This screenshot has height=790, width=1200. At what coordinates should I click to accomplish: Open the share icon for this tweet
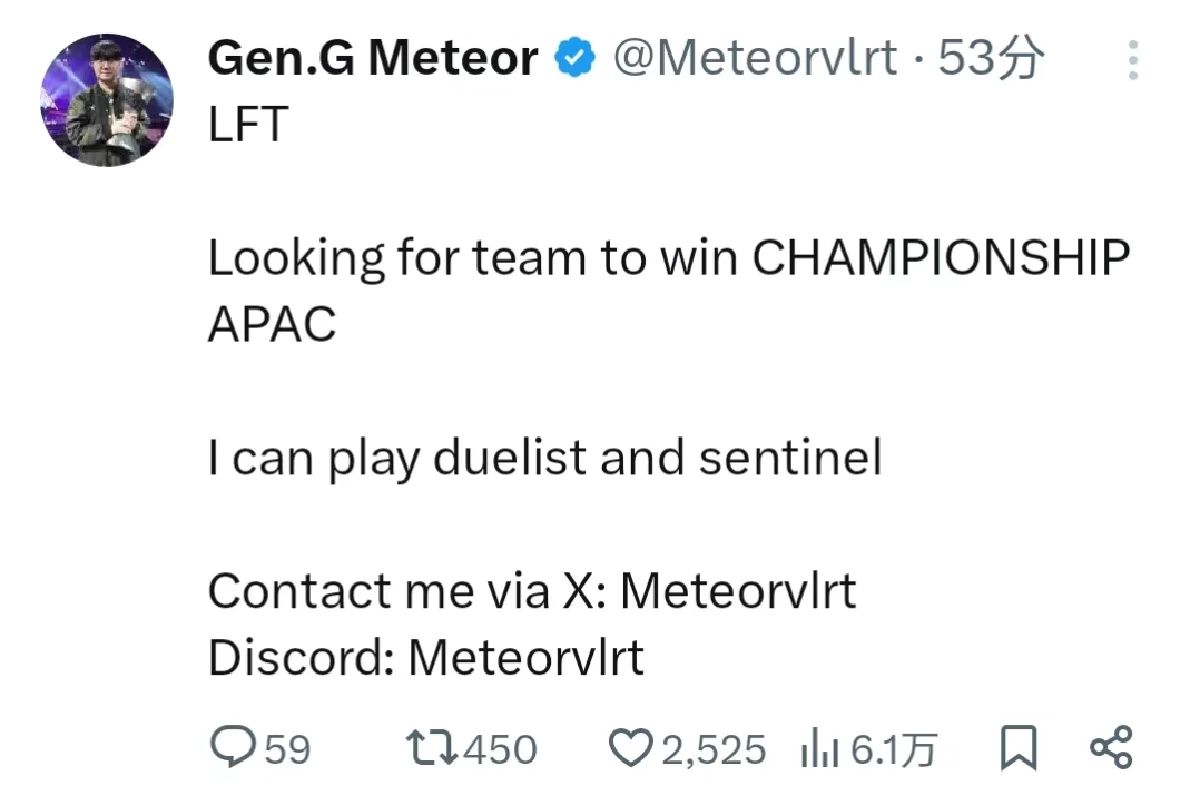pyautogui.click(x=1110, y=748)
